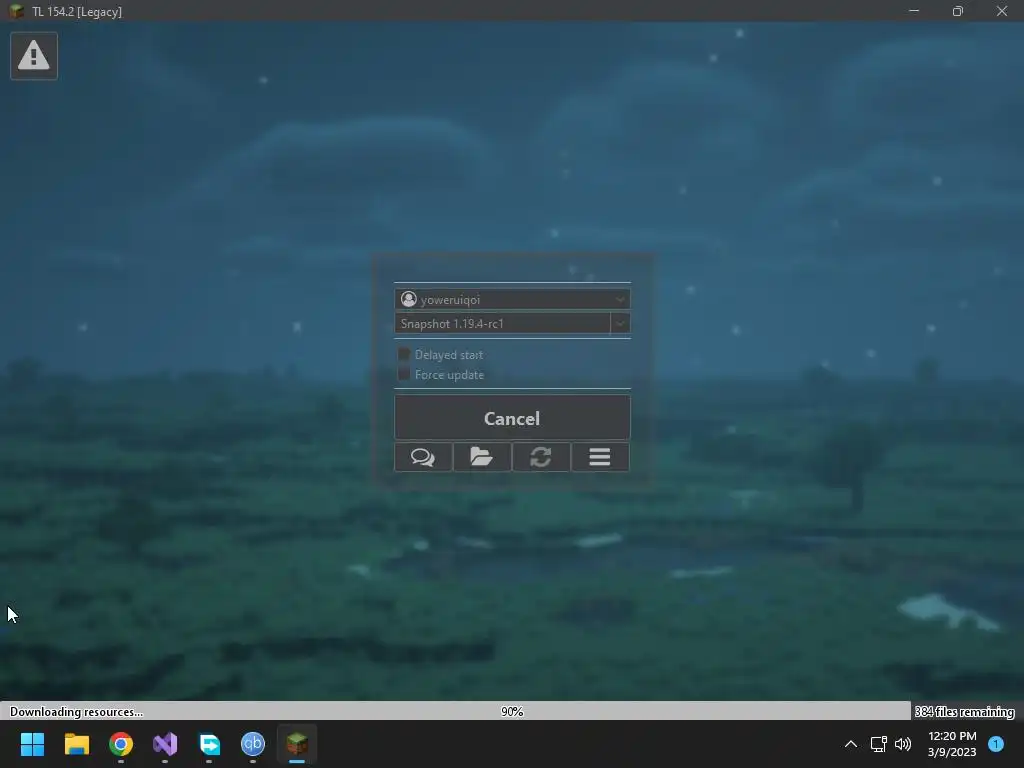Open the notification count badge
This screenshot has height=768, width=1024.
coord(996,744)
